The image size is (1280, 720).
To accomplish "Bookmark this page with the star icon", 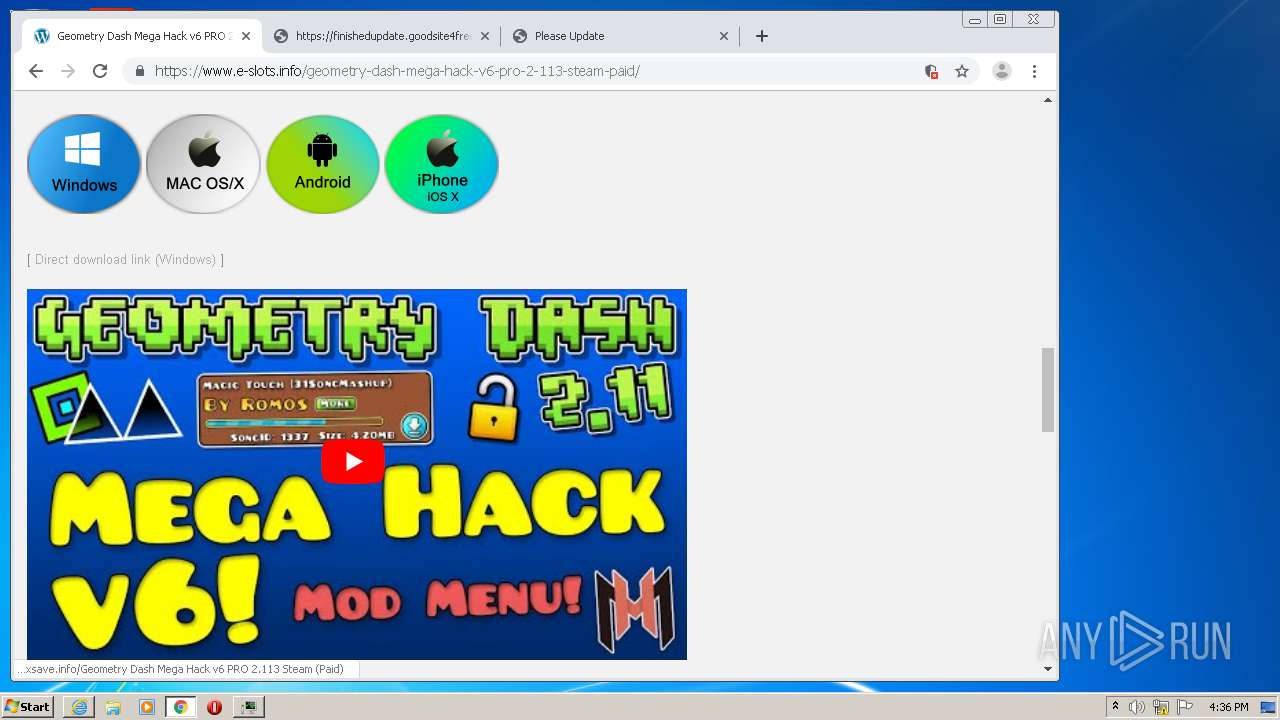I will point(962,71).
